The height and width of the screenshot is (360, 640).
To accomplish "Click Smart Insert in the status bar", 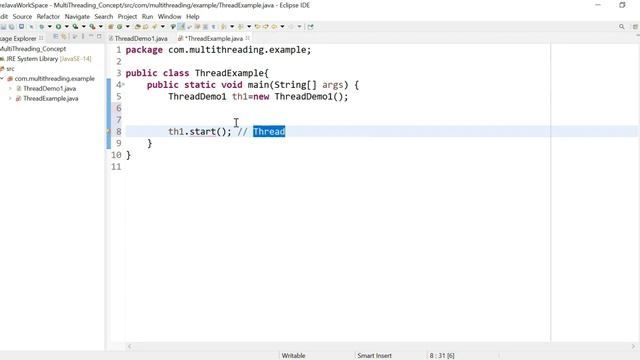I will click(x=374, y=356).
